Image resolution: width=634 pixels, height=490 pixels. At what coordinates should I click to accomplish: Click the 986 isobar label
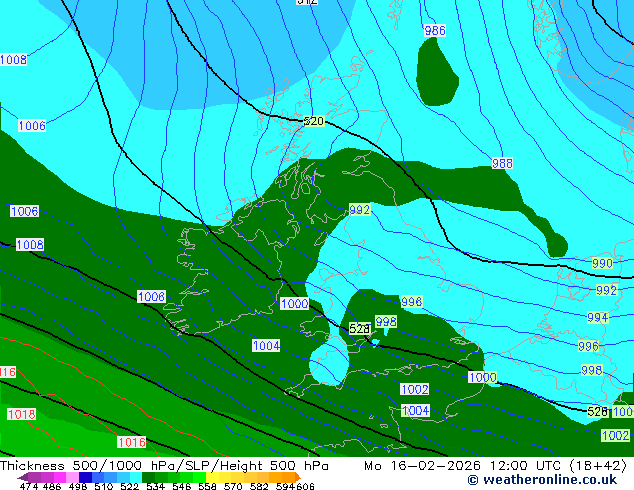click(x=435, y=31)
